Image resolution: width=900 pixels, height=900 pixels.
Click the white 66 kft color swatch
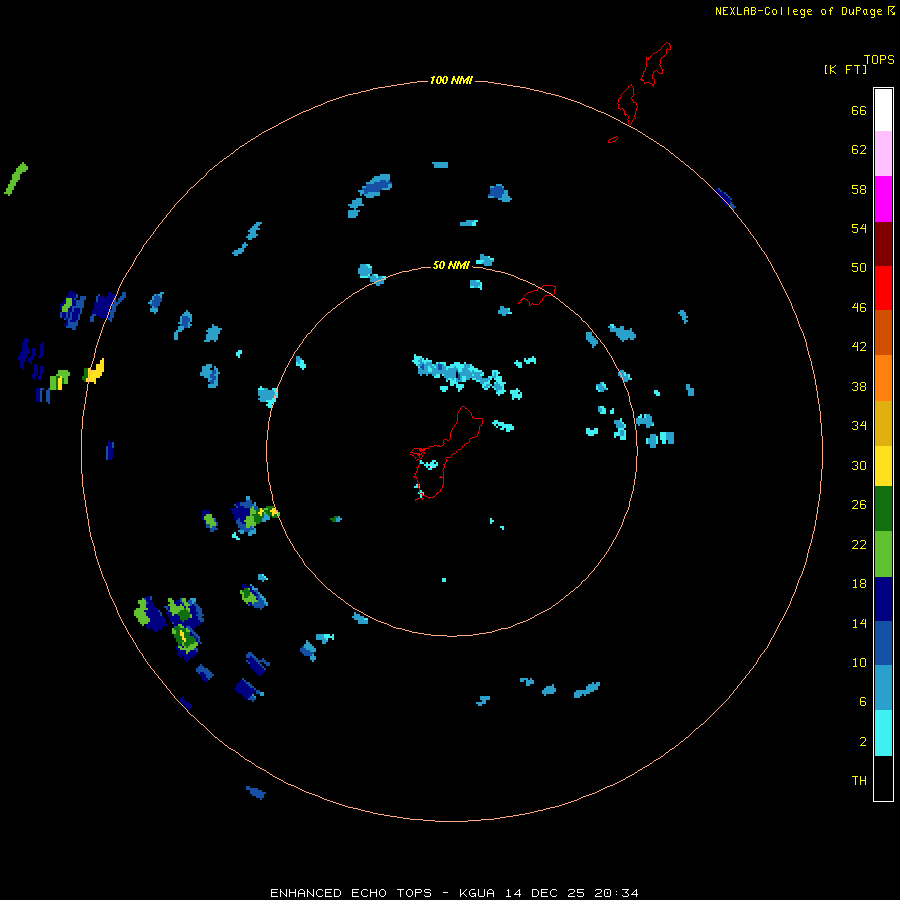click(x=883, y=110)
